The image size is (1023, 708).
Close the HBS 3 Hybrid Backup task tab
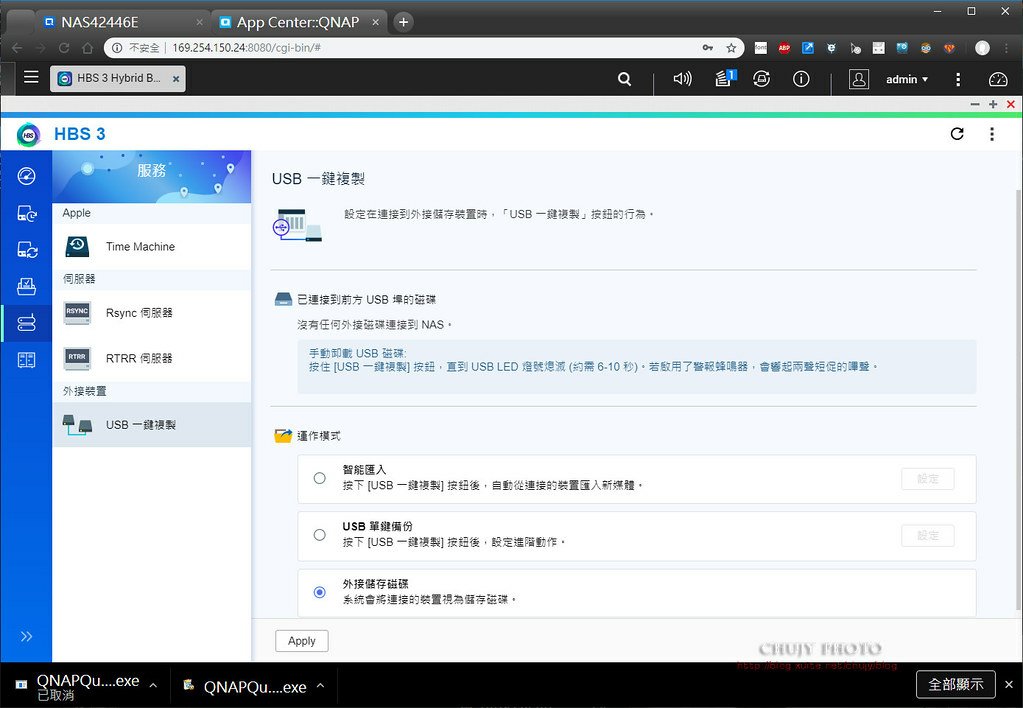pyautogui.click(x=176, y=79)
